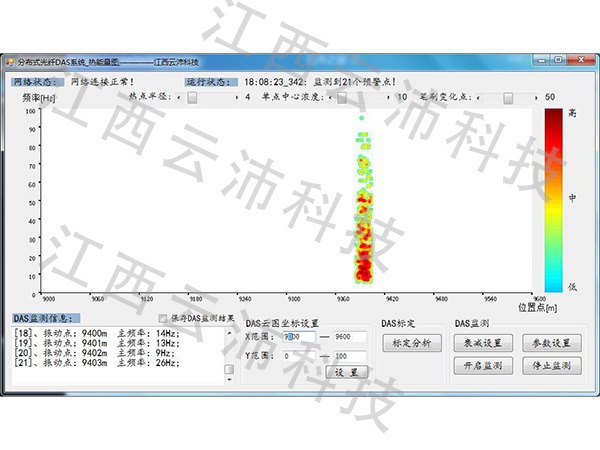Click left arrow of 笔刷变化点 slider
The width and height of the screenshot is (600, 450).
(478, 98)
